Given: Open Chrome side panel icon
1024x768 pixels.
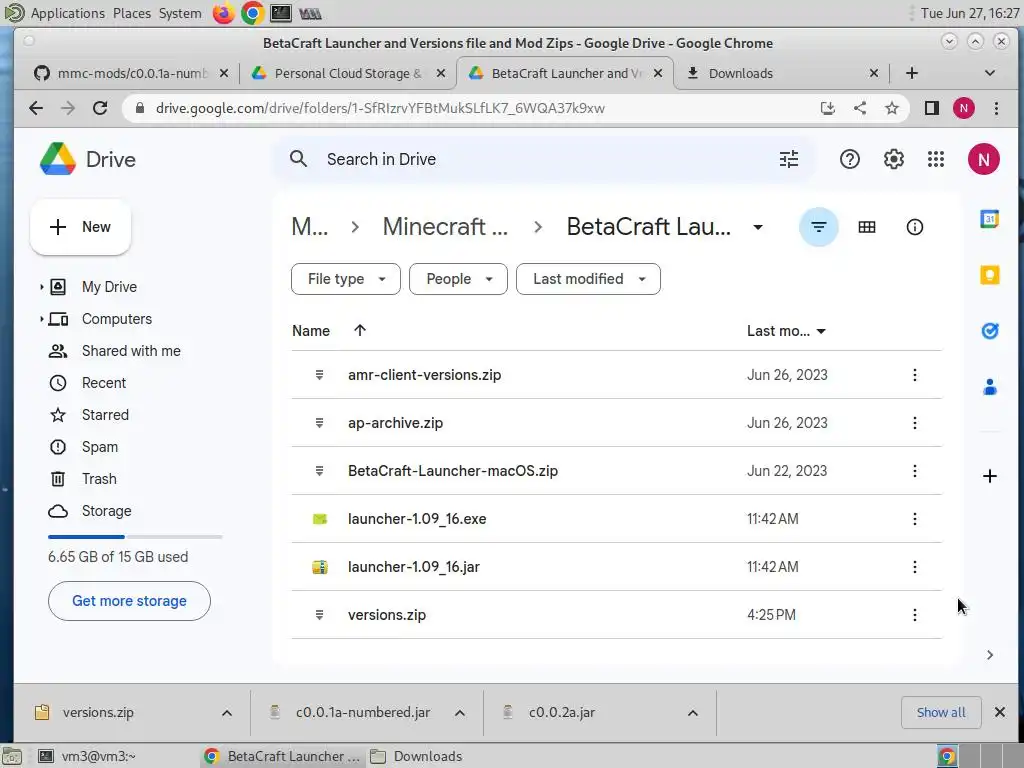Looking at the screenshot, I should [x=931, y=108].
